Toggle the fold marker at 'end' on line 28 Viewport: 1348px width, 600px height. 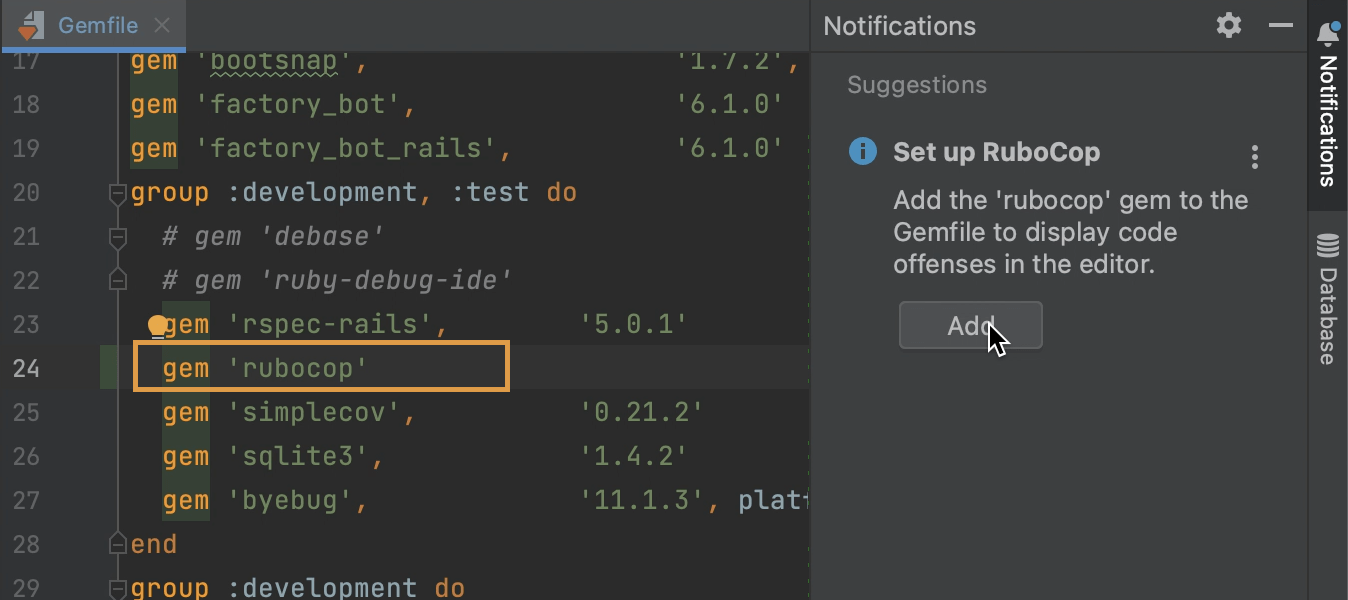point(117,544)
